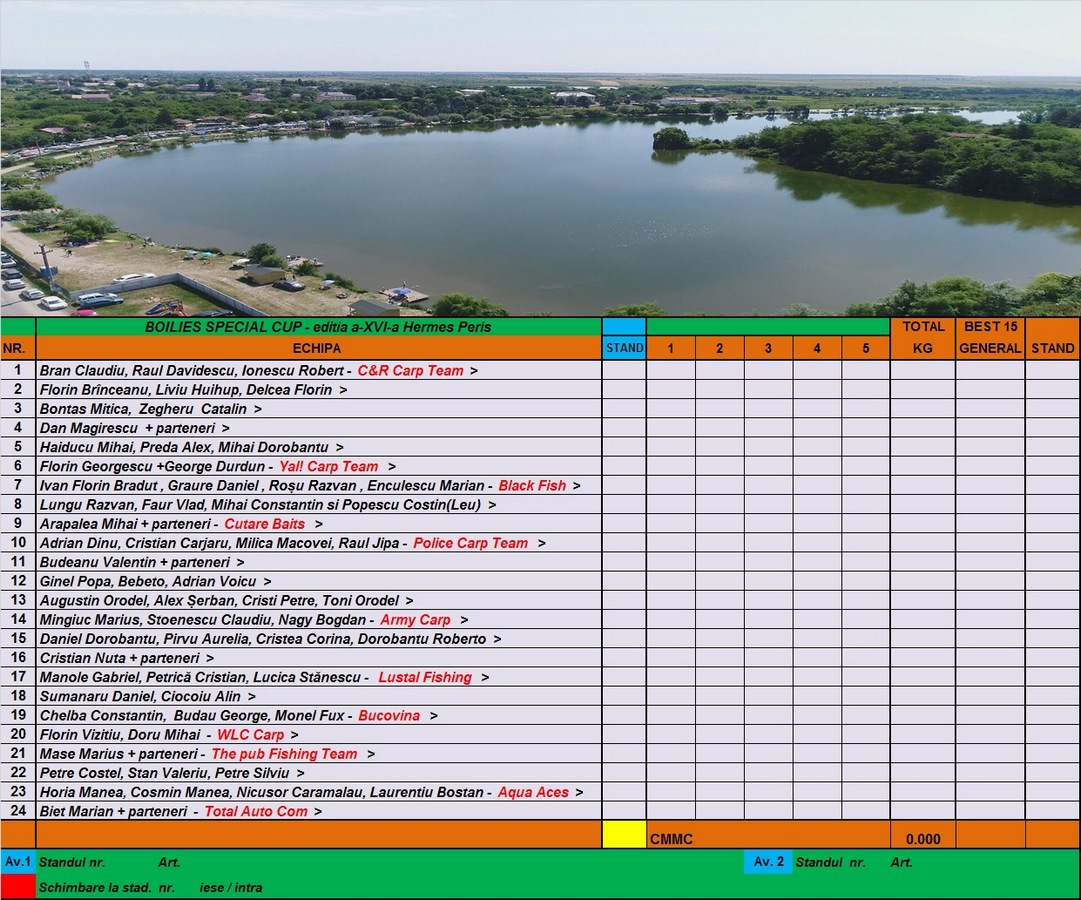Click the BEST 15 GENERAL header

[989, 337]
